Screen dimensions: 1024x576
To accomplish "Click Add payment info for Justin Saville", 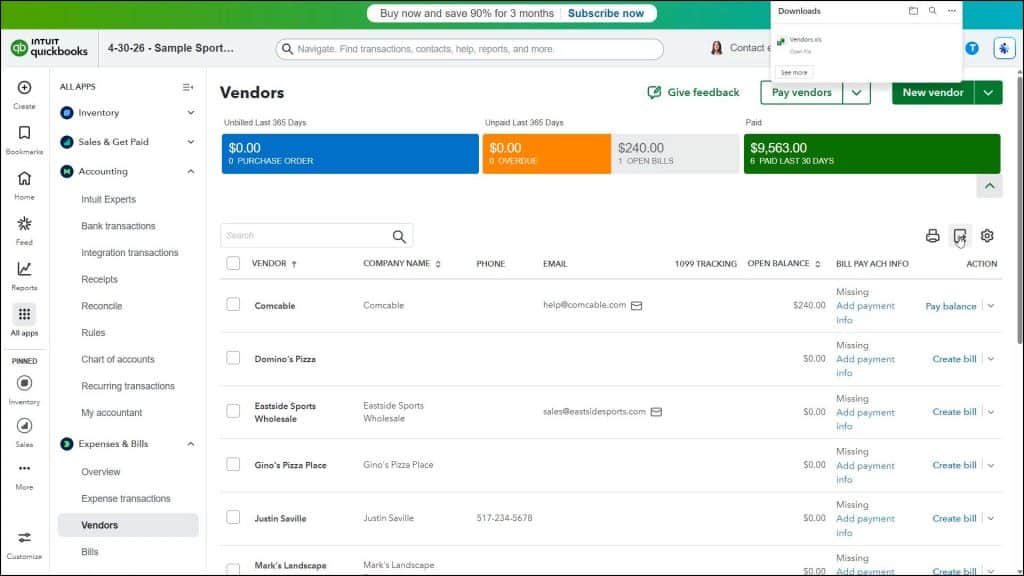I will (865, 526).
